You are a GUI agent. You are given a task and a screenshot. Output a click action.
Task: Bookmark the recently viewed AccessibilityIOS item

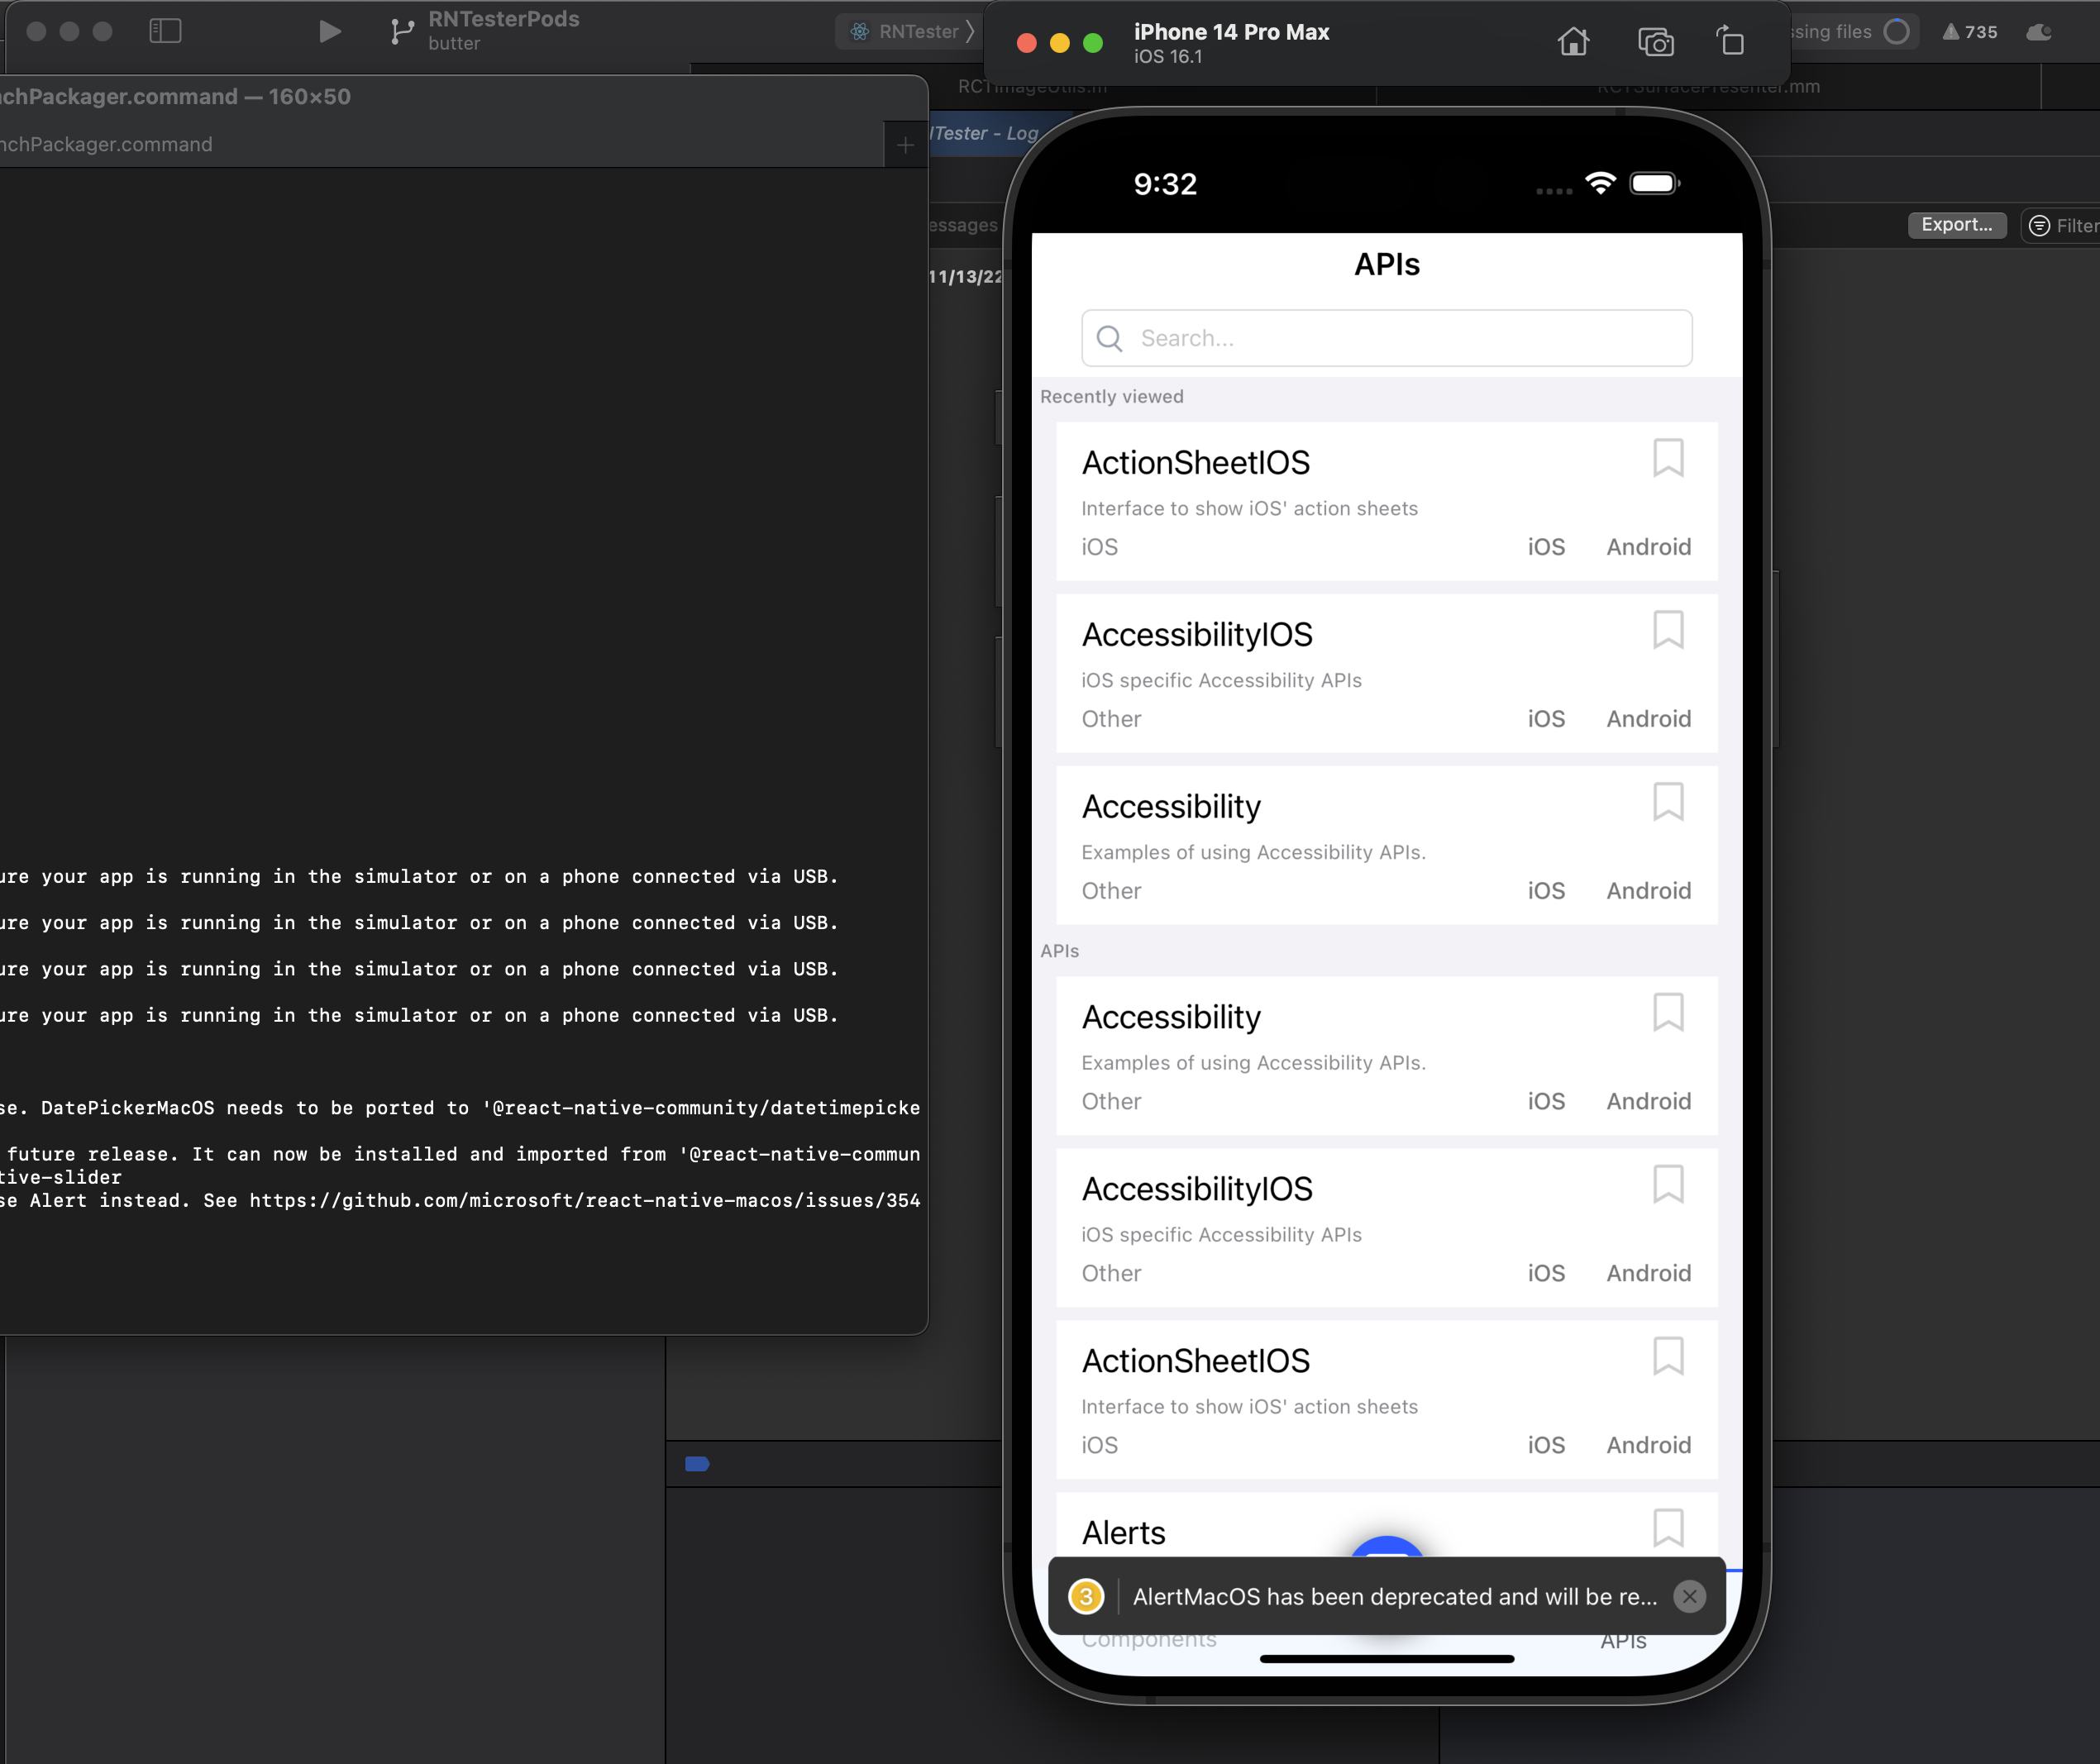(x=1667, y=631)
